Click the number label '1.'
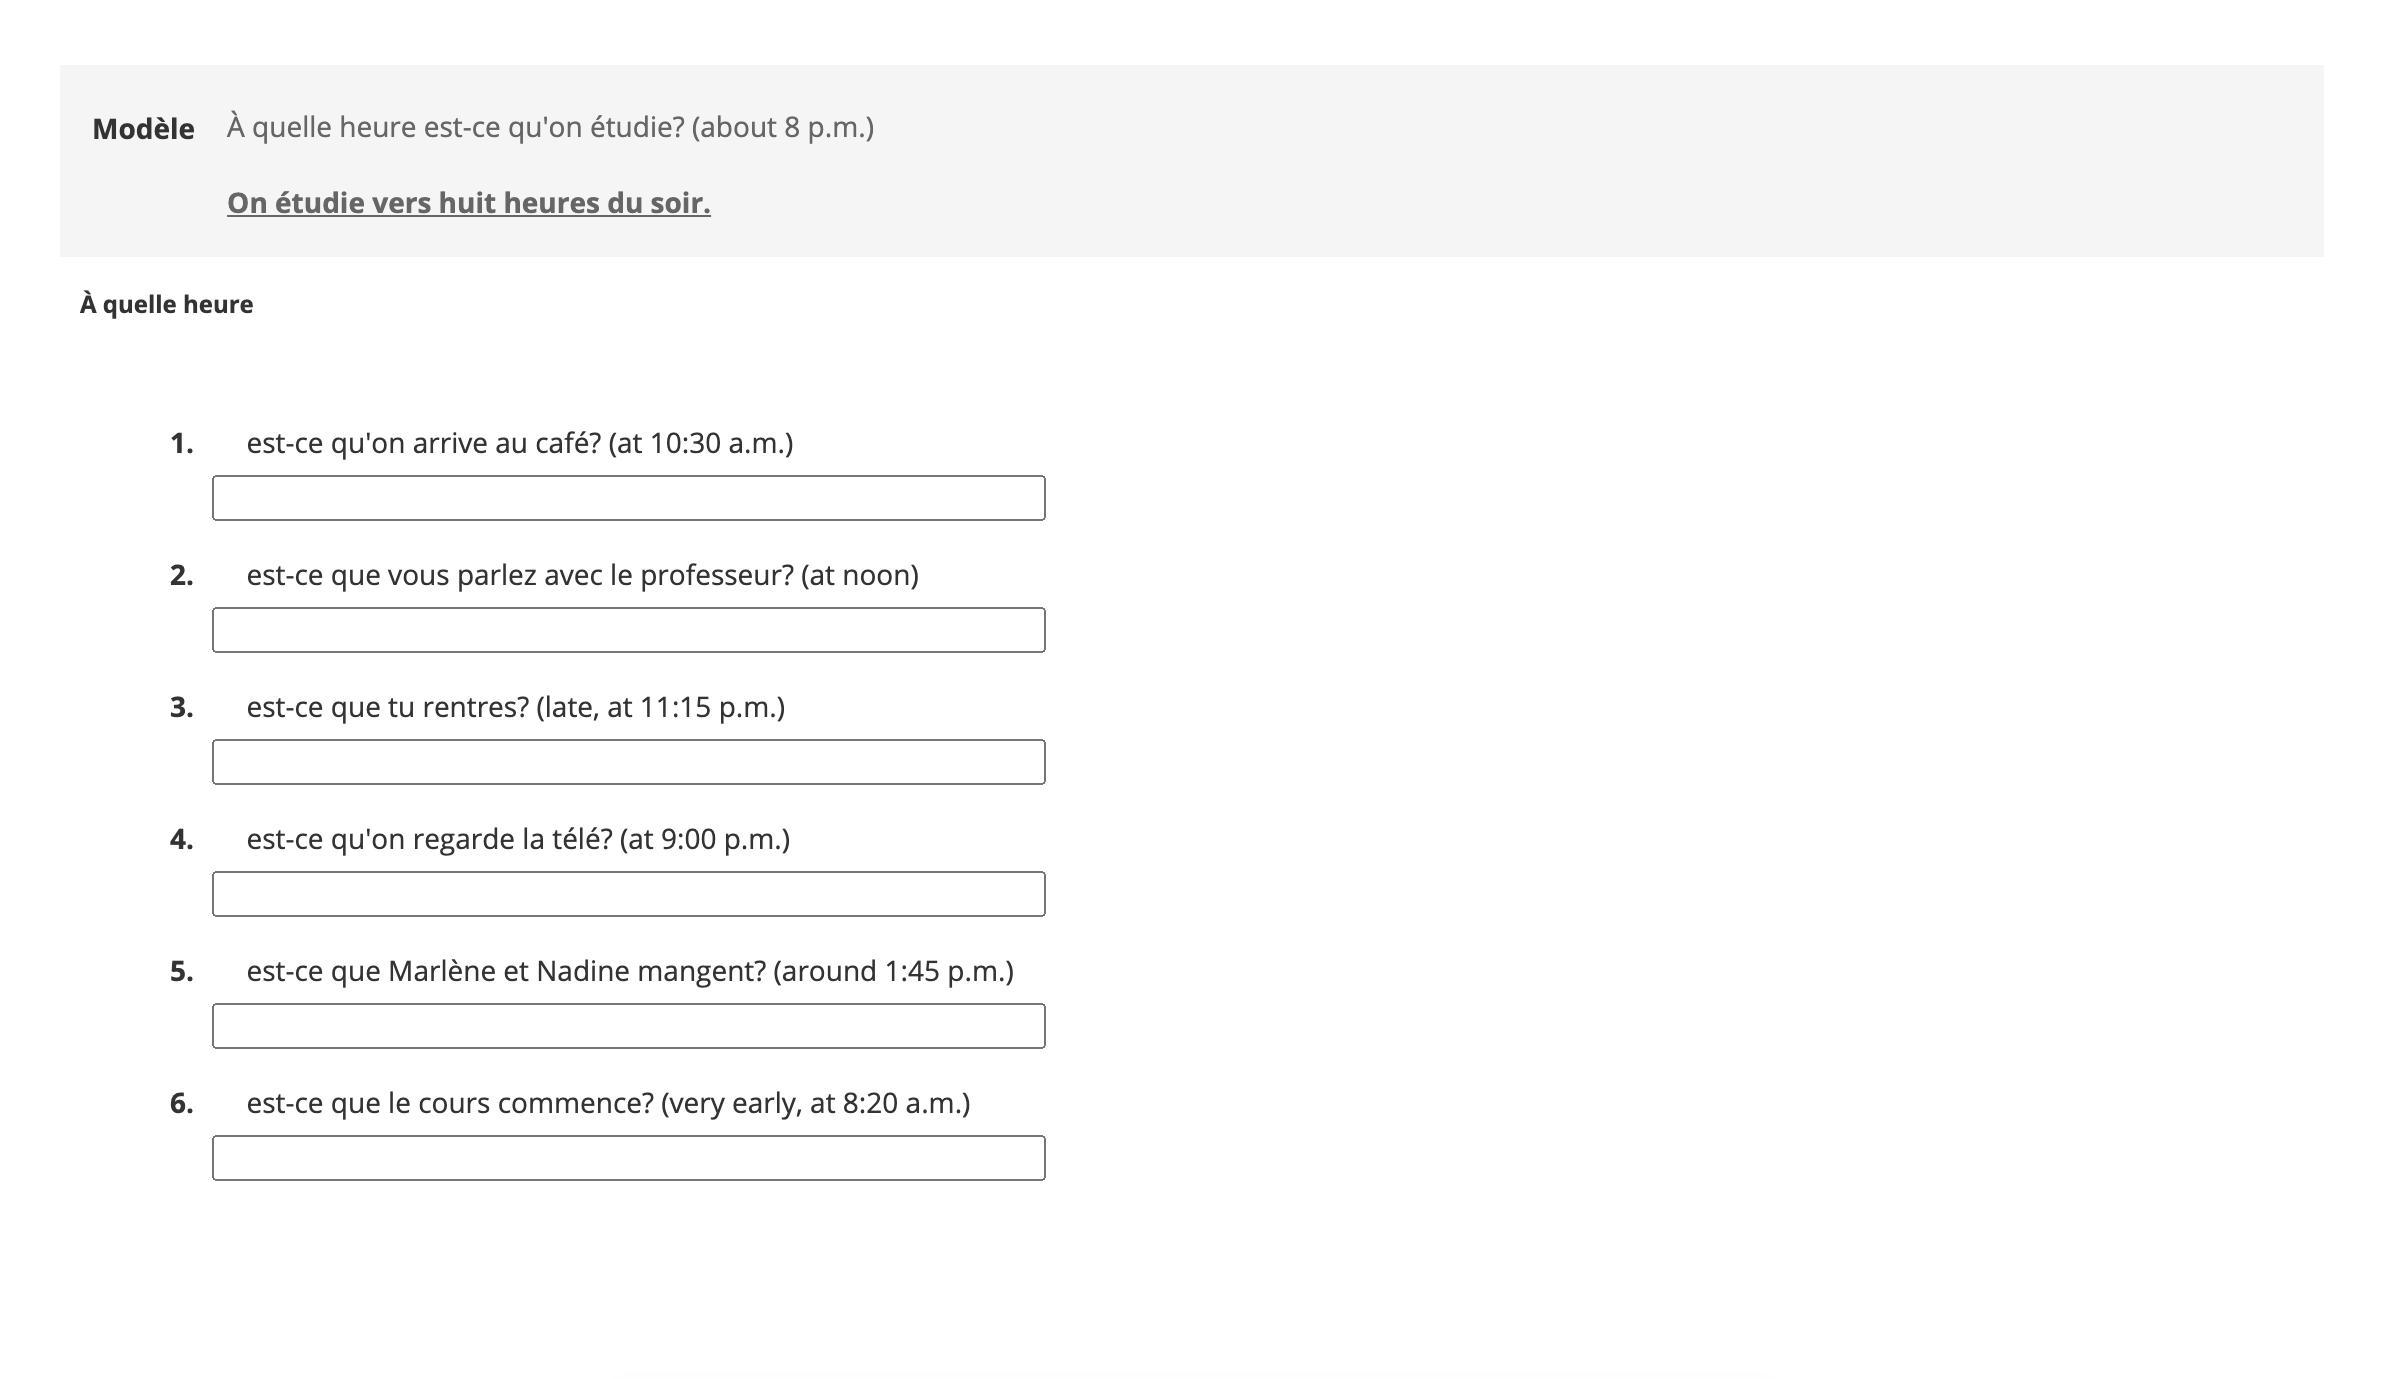2385x1379 pixels. (x=182, y=443)
